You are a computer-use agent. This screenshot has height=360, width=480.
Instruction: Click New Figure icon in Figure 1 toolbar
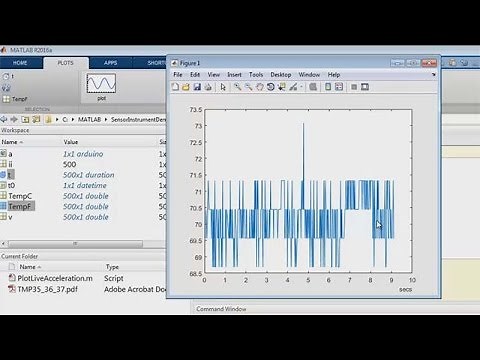(175, 87)
